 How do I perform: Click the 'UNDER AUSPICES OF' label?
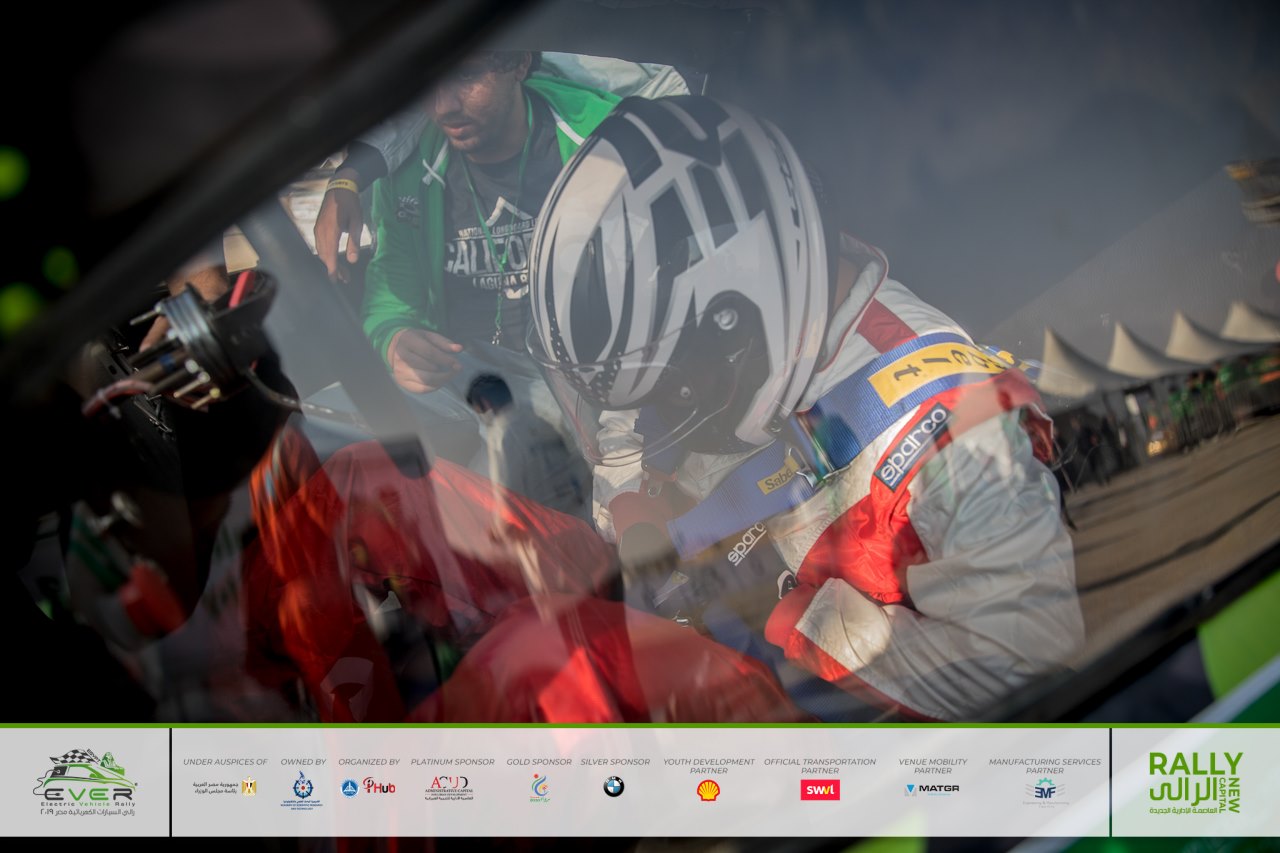click(225, 762)
